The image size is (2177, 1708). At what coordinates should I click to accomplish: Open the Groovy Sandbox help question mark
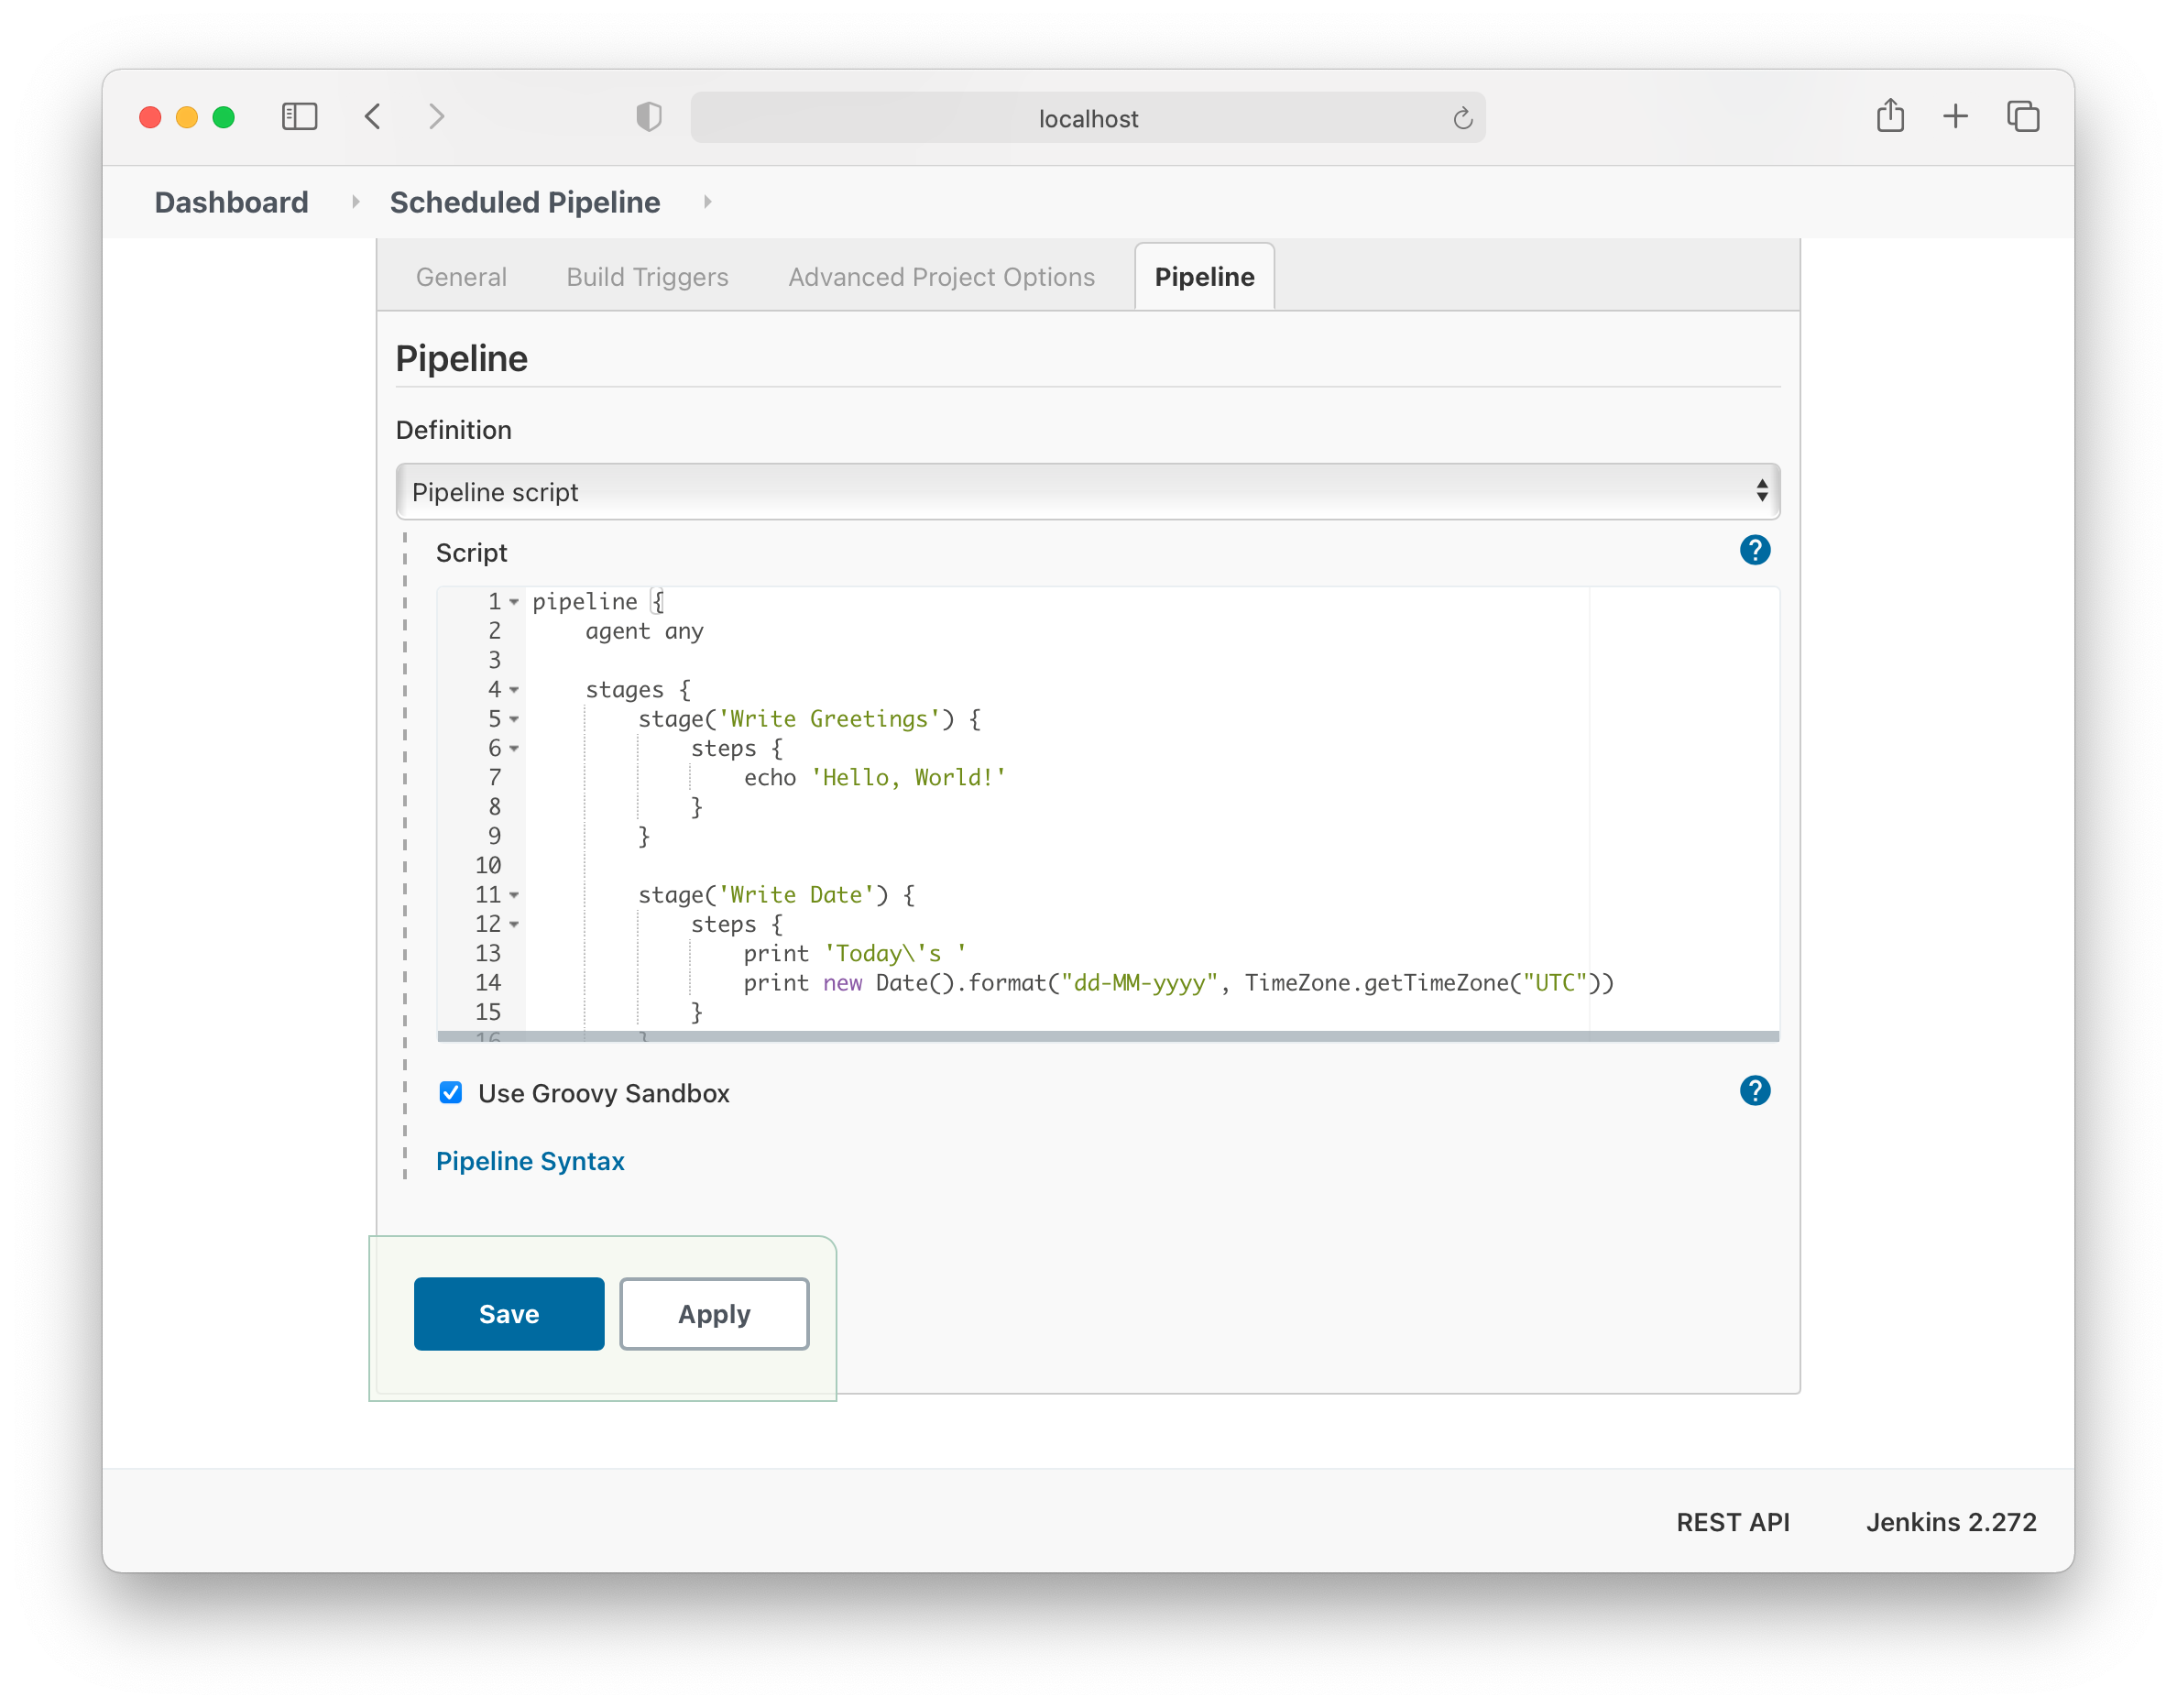[x=1755, y=1091]
